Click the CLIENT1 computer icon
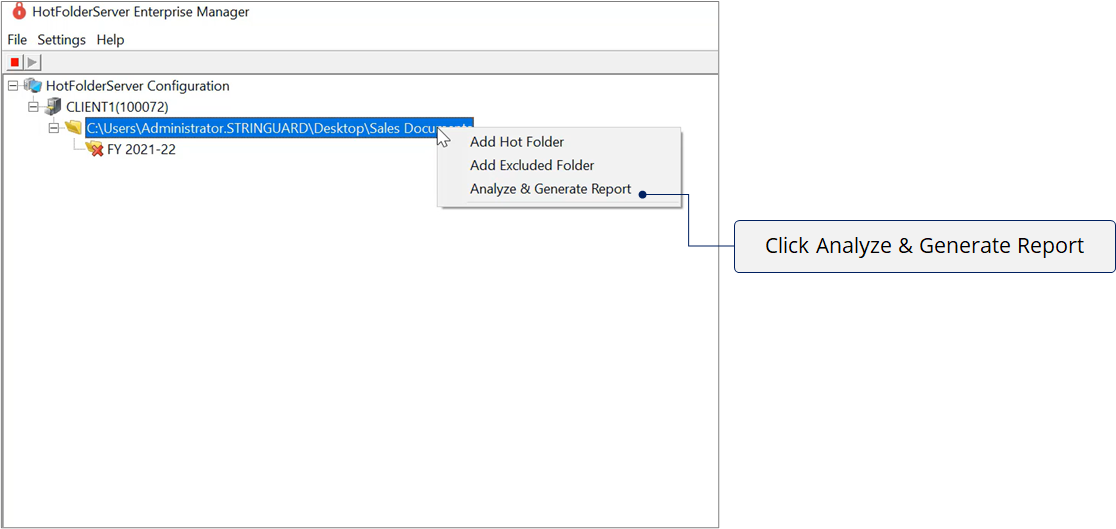This screenshot has height=529, width=1116. 53,107
